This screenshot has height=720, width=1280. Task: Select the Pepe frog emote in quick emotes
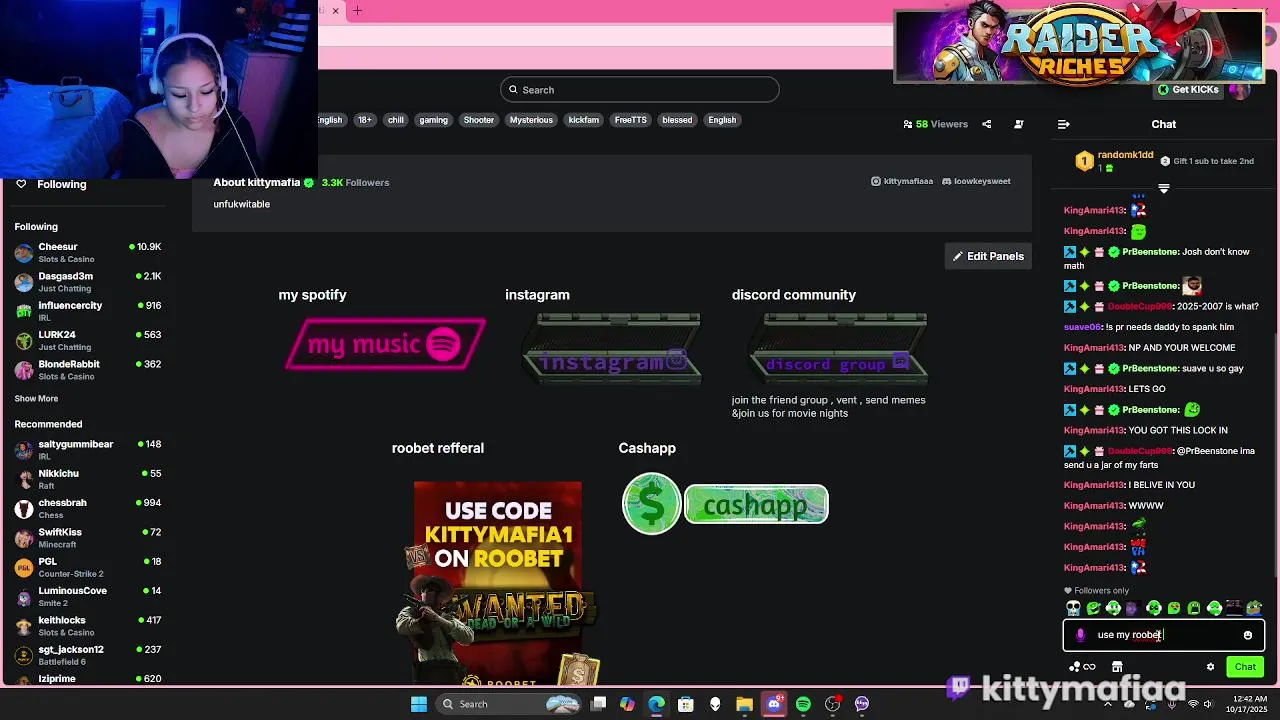coord(1254,608)
